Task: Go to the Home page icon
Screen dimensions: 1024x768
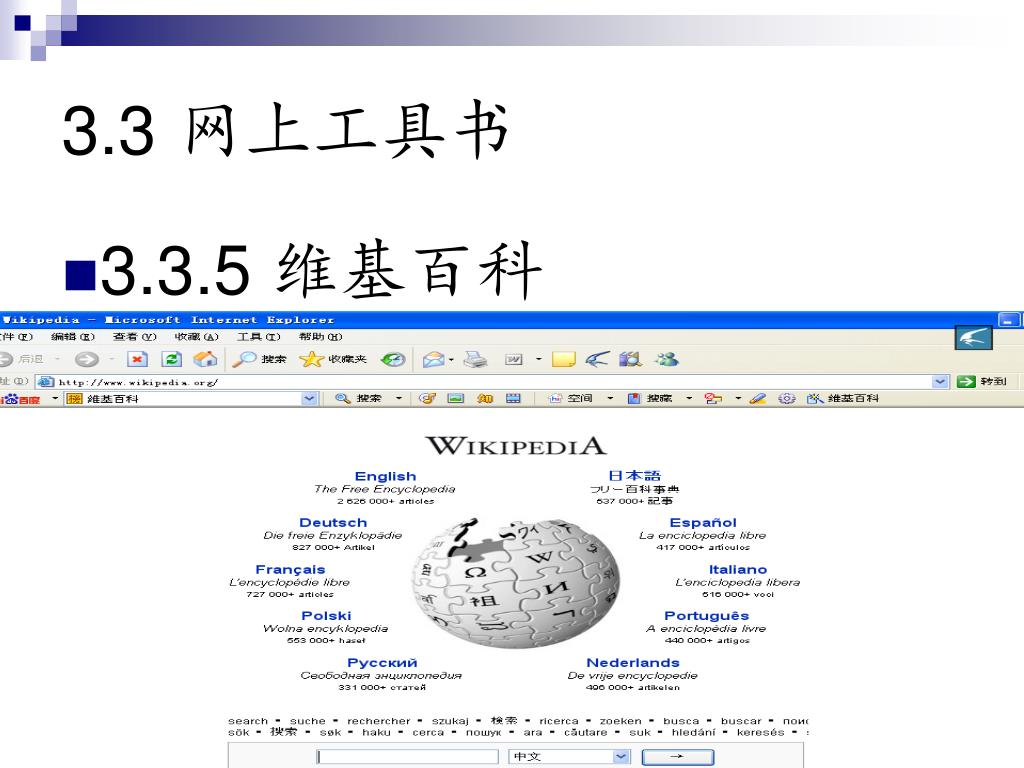Action: (205, 359)
